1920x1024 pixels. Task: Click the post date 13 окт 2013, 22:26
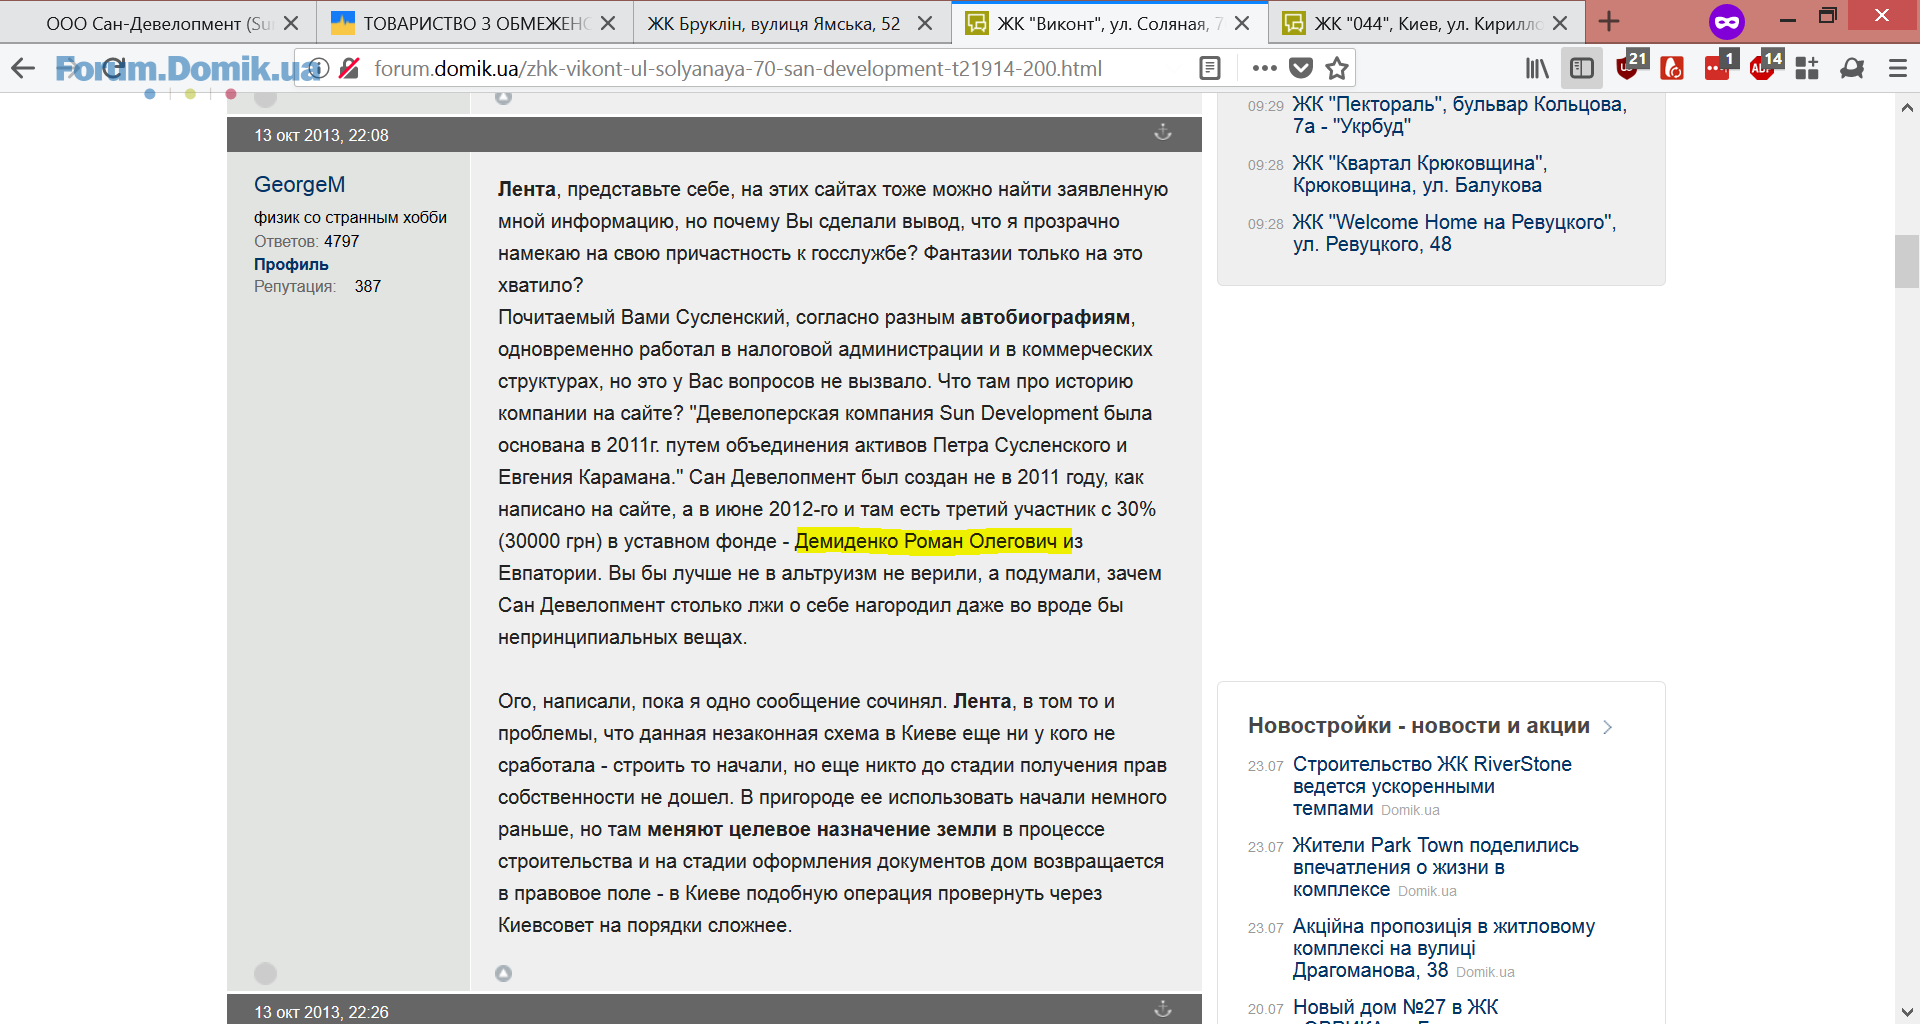pos(321,1012)
